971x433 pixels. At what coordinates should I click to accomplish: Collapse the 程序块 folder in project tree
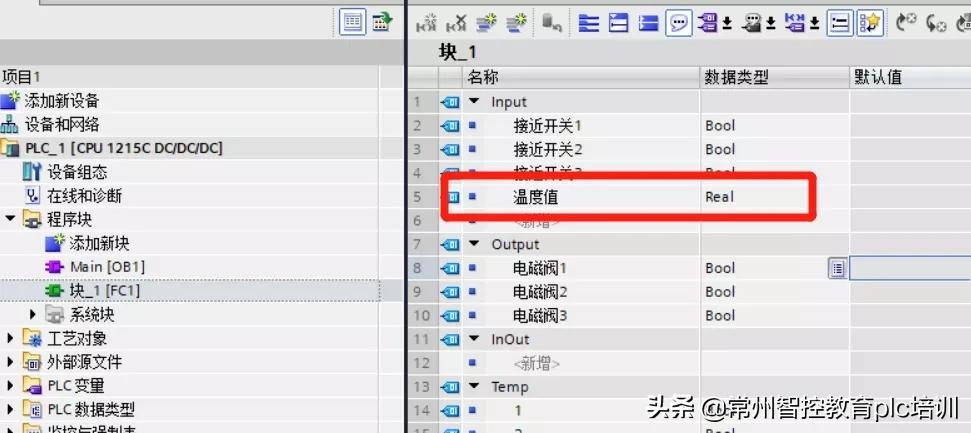(11, 220)
